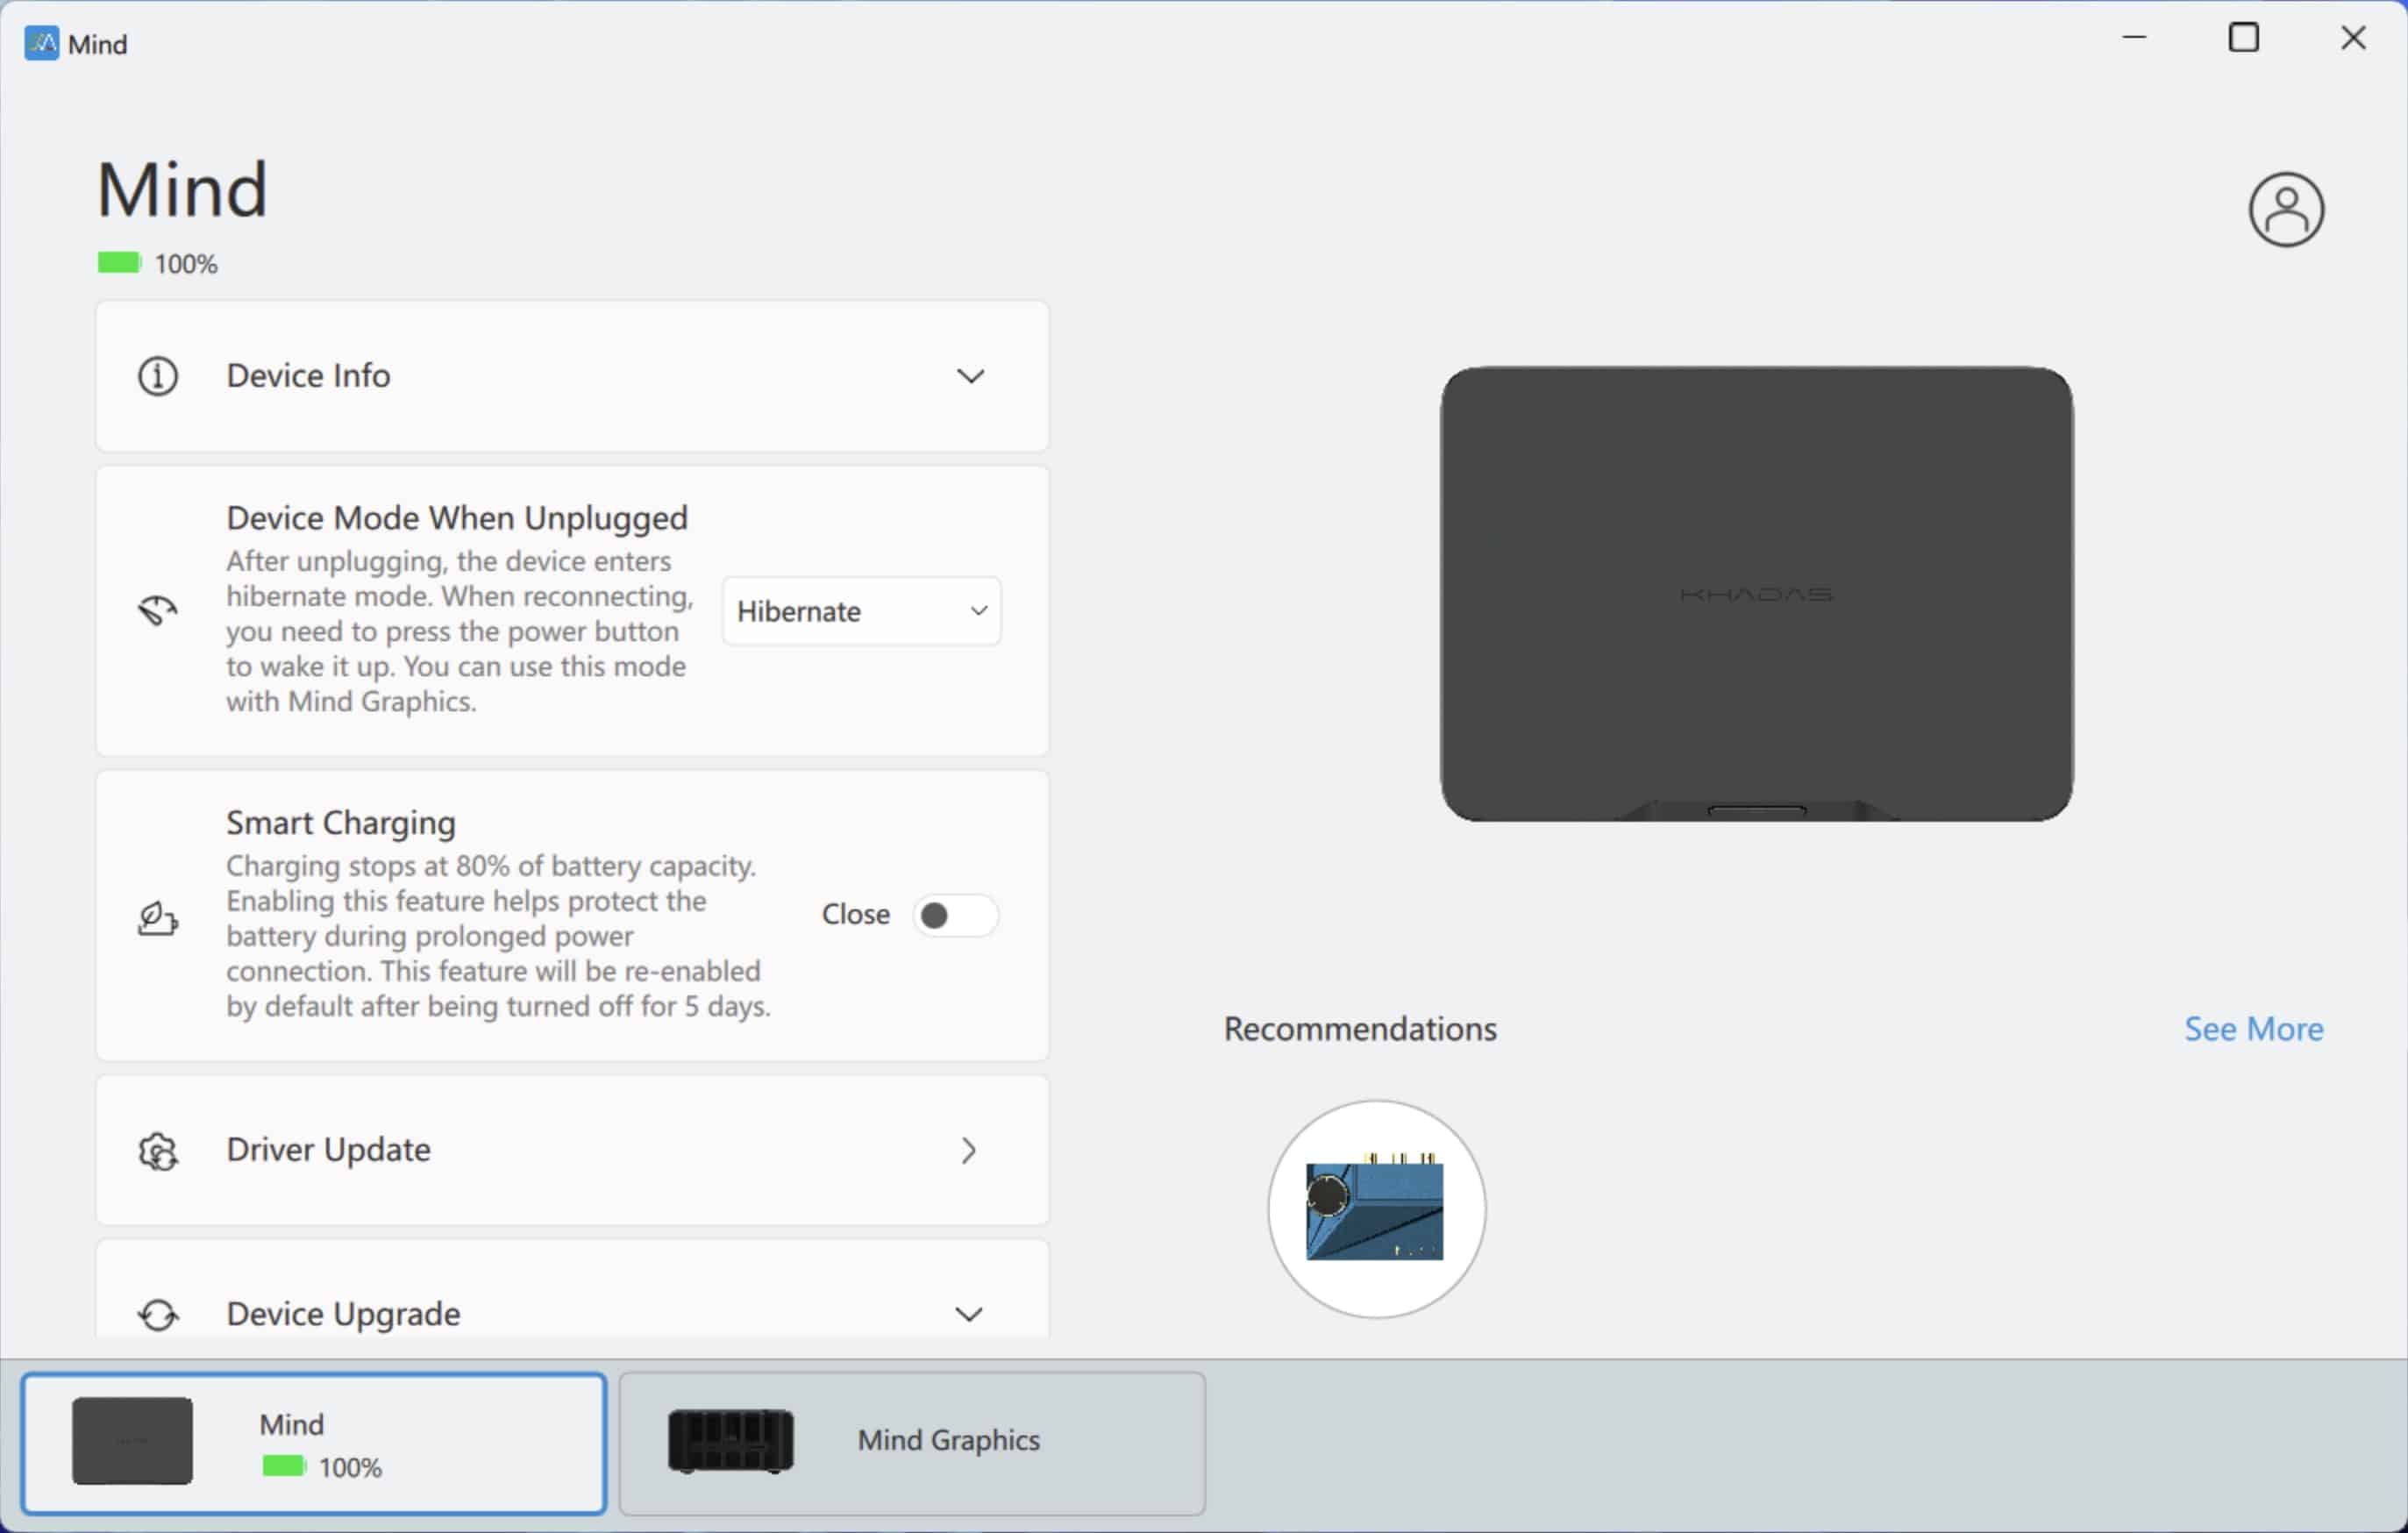Click the Device Upgrade refresh icon
The height and width of the screenshot is (1533, 2408).
coord(158,1314)
